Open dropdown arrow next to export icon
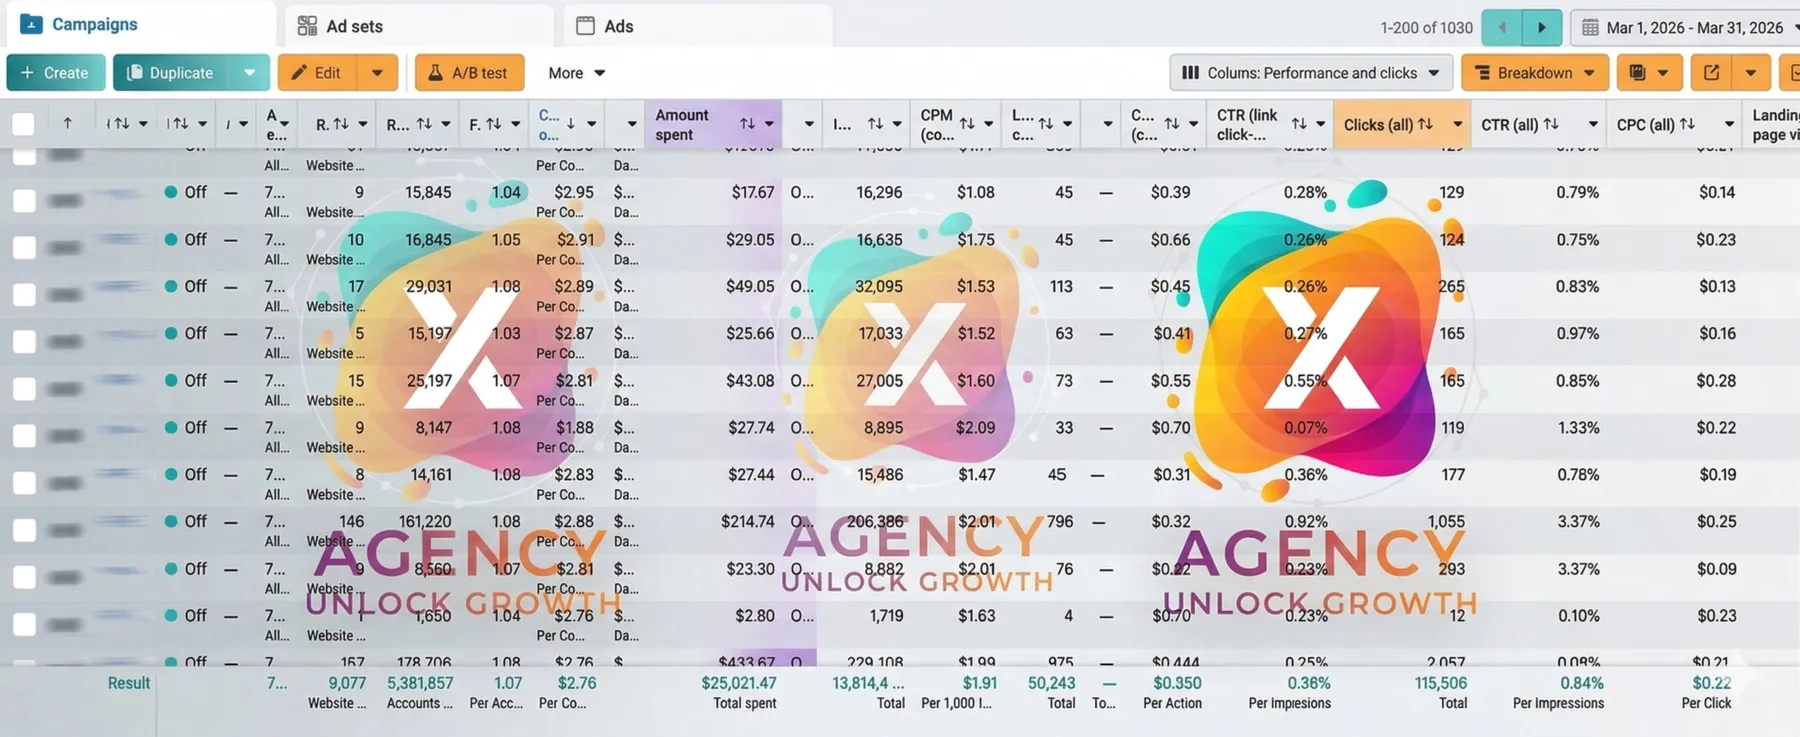This screenshot has height=737, width=1800. click(1751, 73)
